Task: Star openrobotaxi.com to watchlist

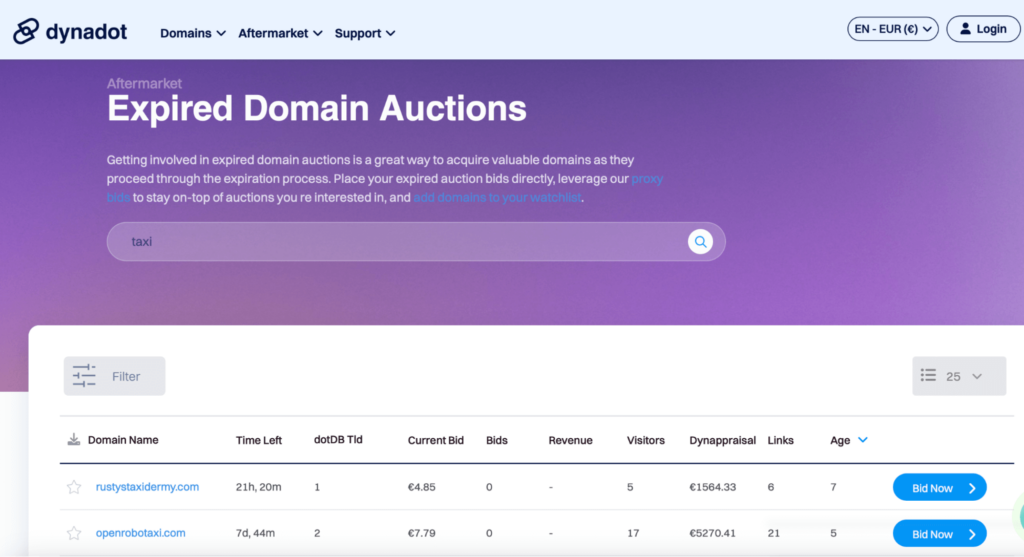Action: point(74,533)
